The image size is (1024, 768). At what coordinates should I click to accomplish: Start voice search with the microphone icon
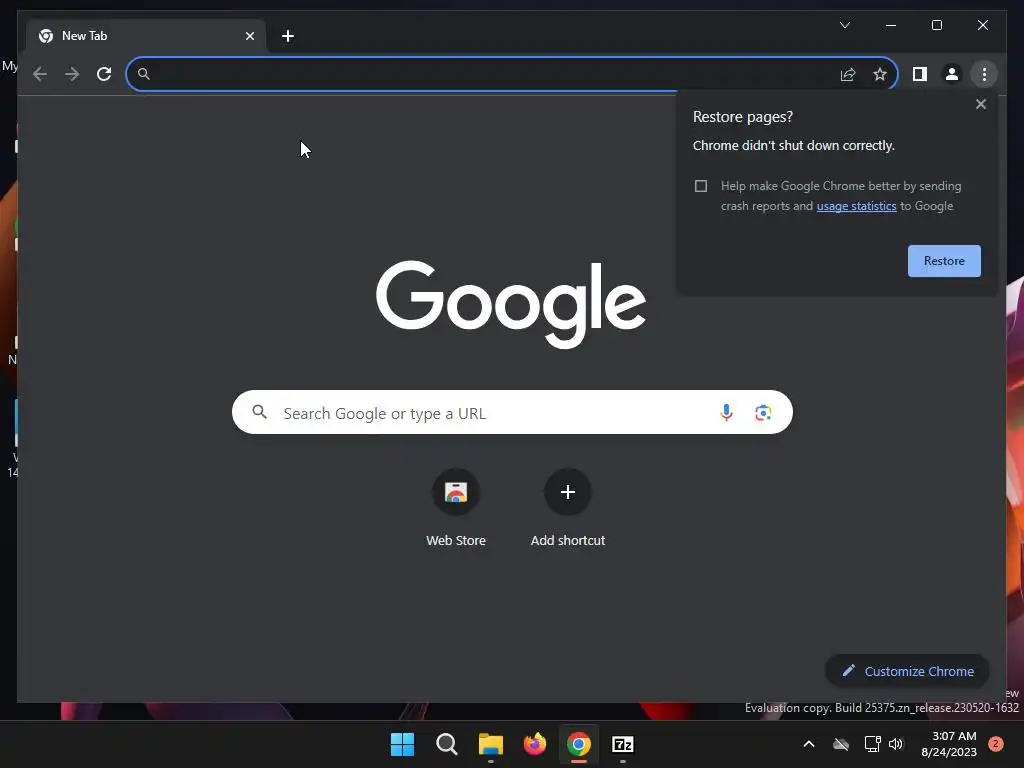tap(726, 412)
